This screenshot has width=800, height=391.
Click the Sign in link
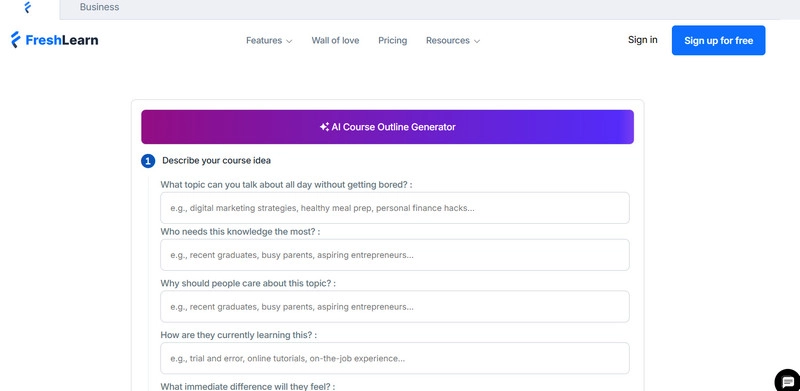[642, 40]
